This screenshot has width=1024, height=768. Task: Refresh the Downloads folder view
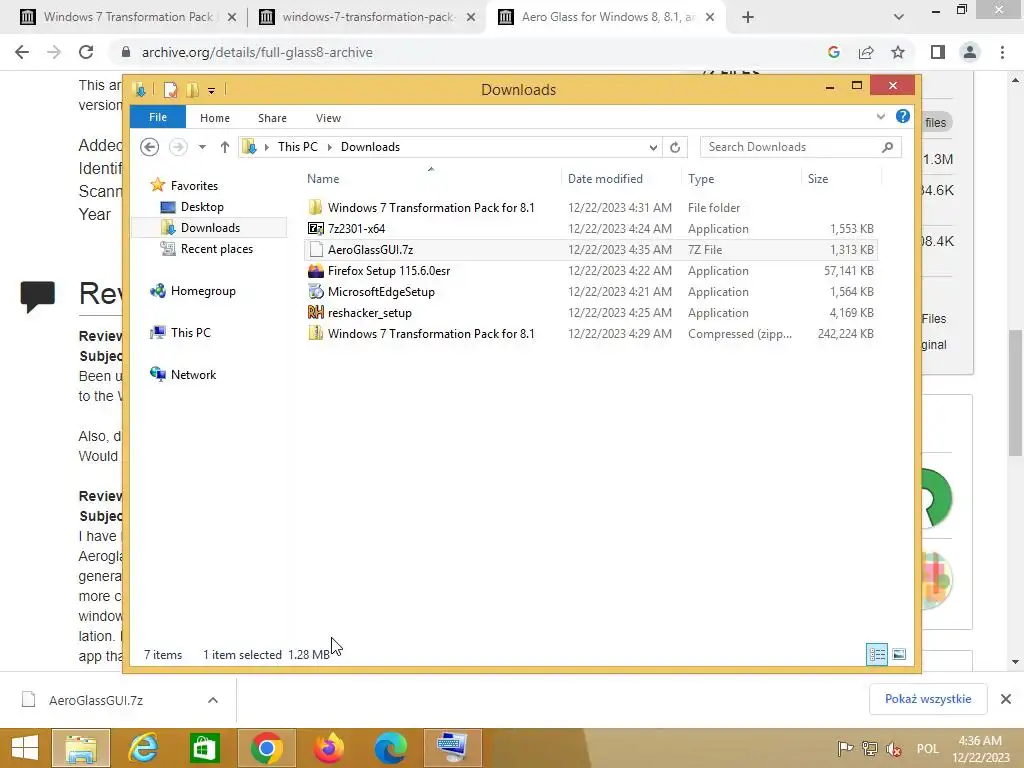pos(675,148)
